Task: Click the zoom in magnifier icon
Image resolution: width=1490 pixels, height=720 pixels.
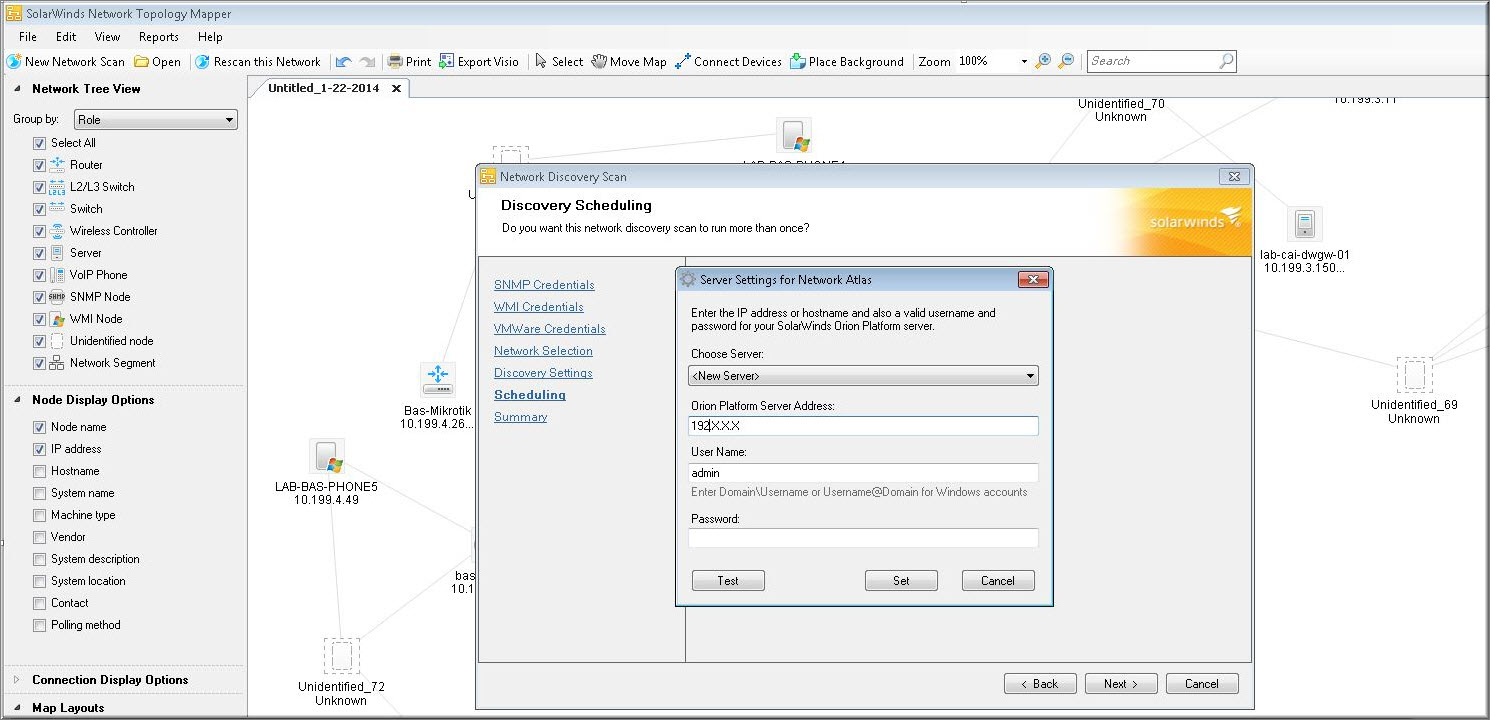Action: 1043,61
